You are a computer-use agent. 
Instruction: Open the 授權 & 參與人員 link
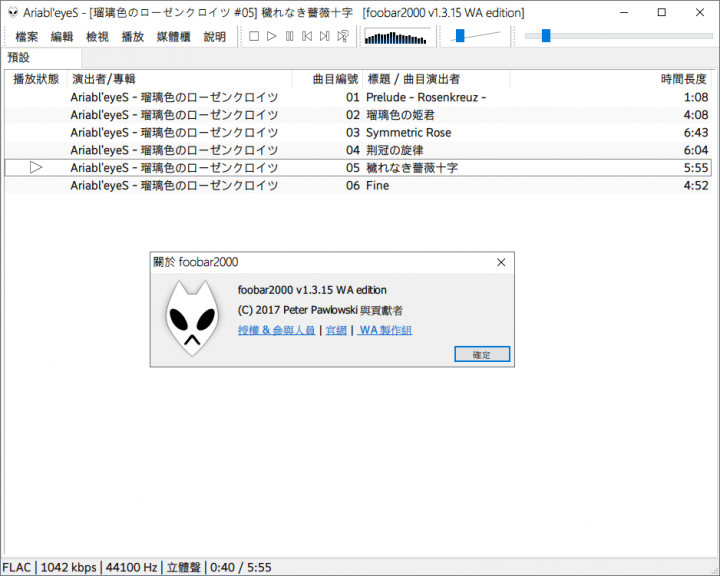[276, 330]
